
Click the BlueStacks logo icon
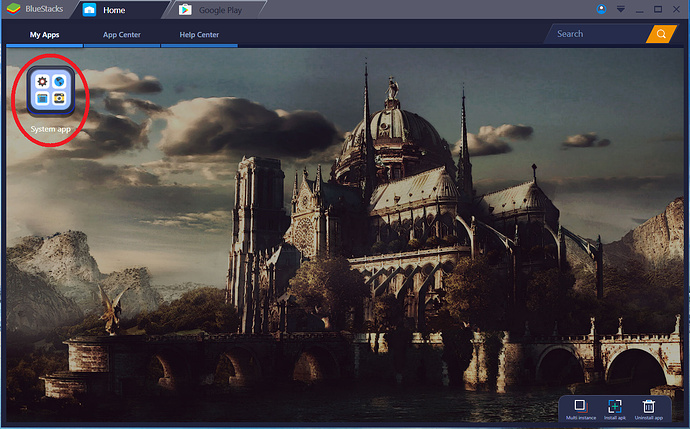click(x=14, y=9)
